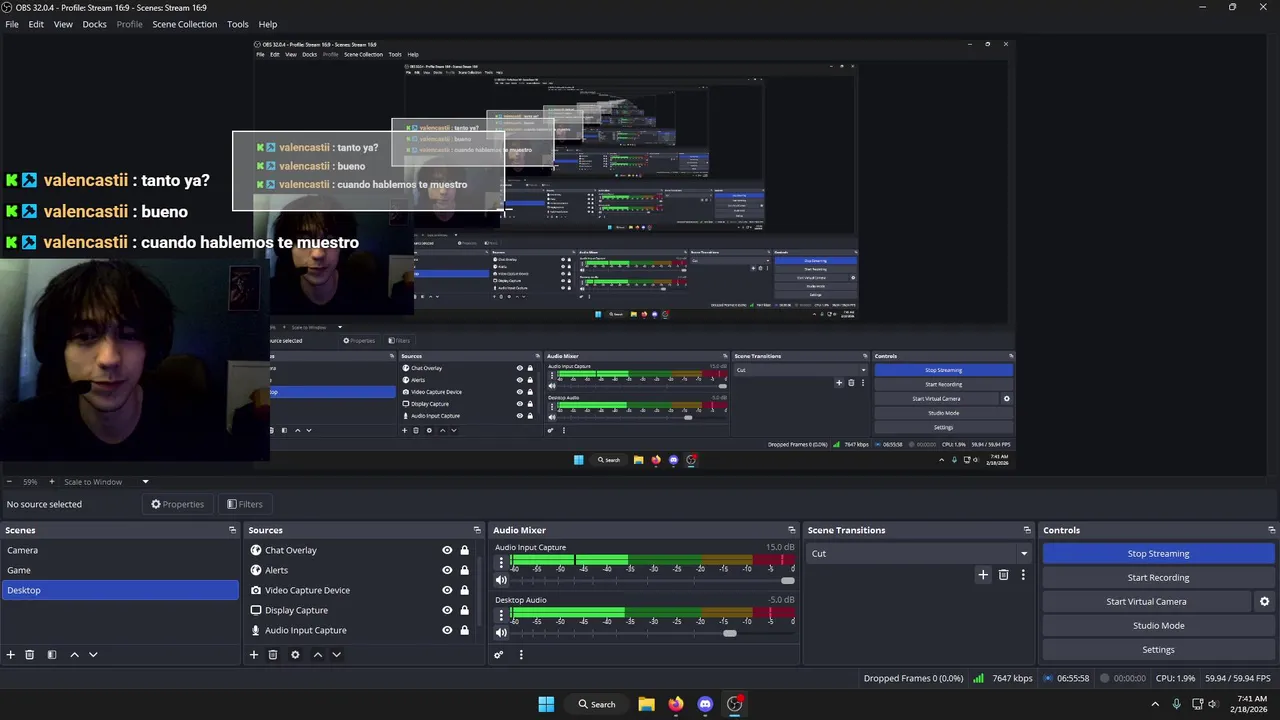1280x720 pixels.
Task: Undock the Scene Transitions panel float icon
Action: click(1027, 530)
